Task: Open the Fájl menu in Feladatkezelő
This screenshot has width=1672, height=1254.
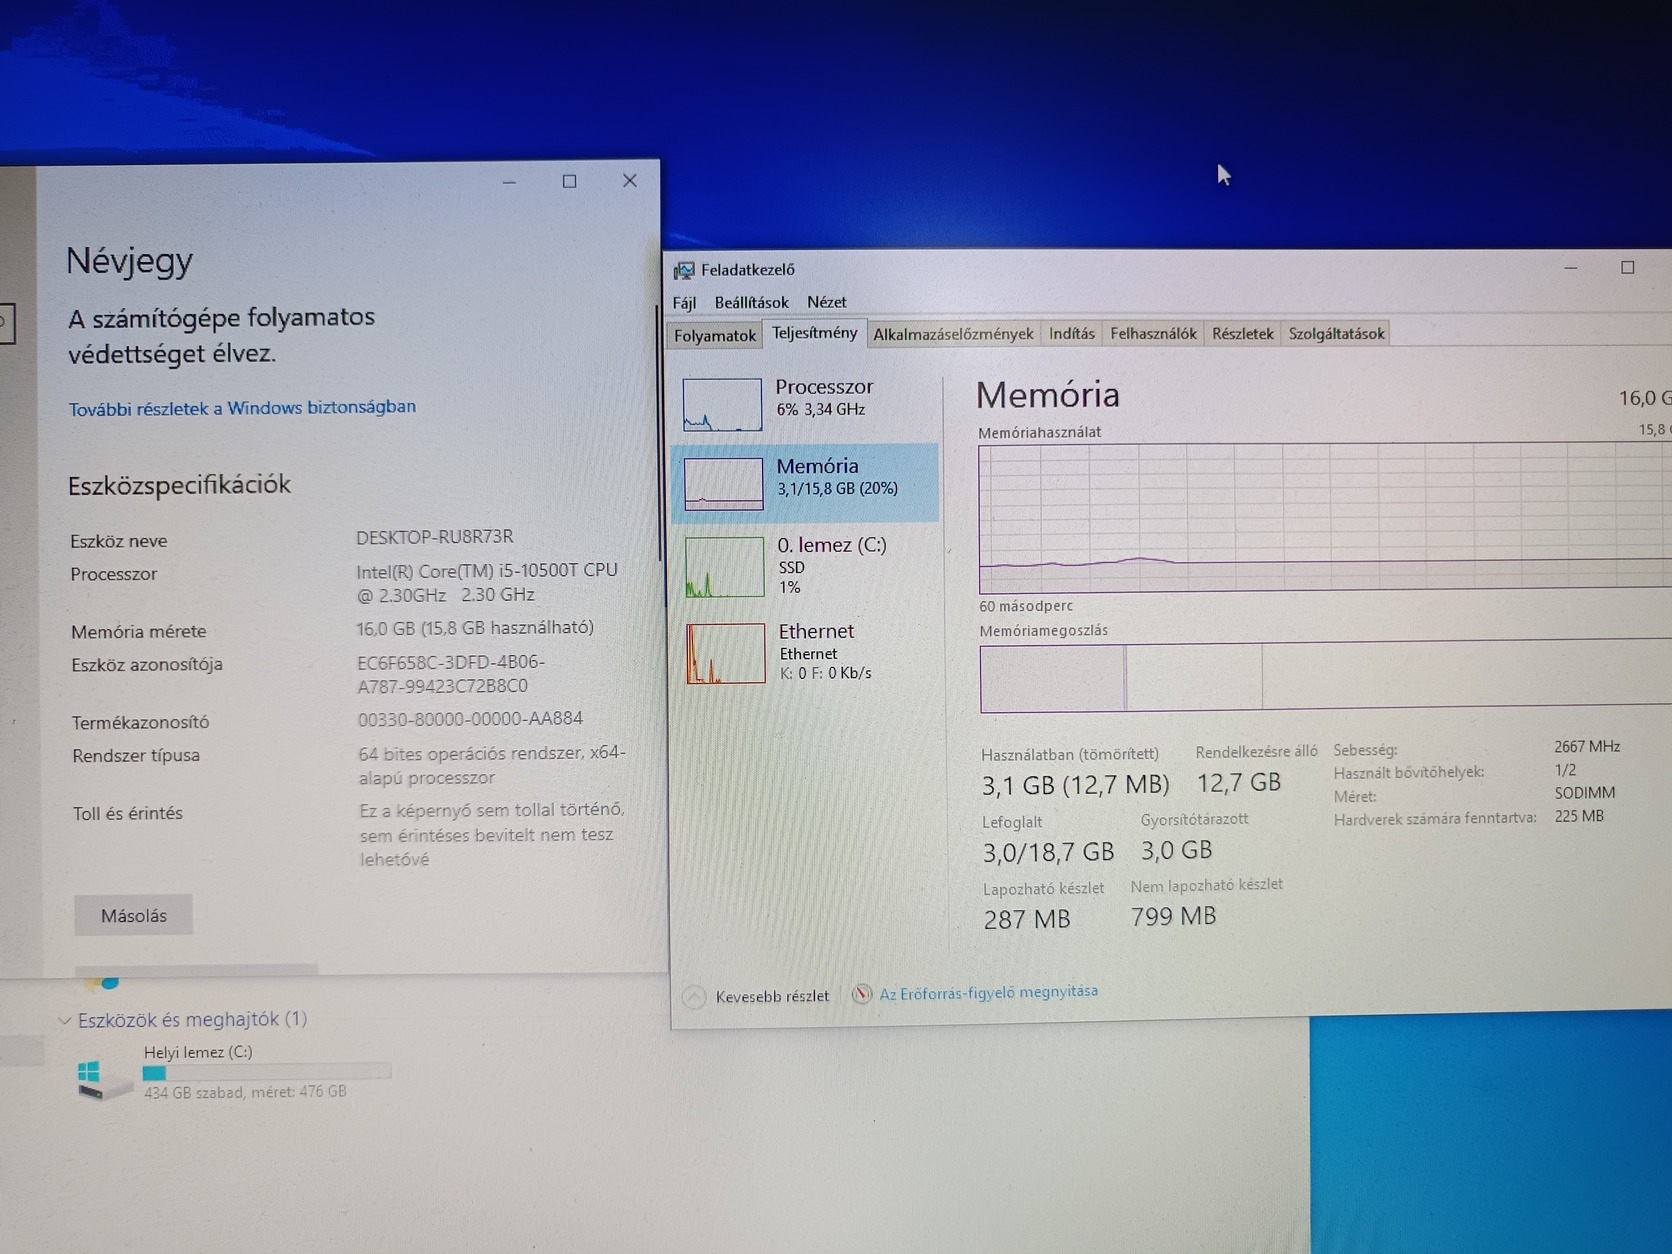Action: pyautogui.click(x=684, y=302)
